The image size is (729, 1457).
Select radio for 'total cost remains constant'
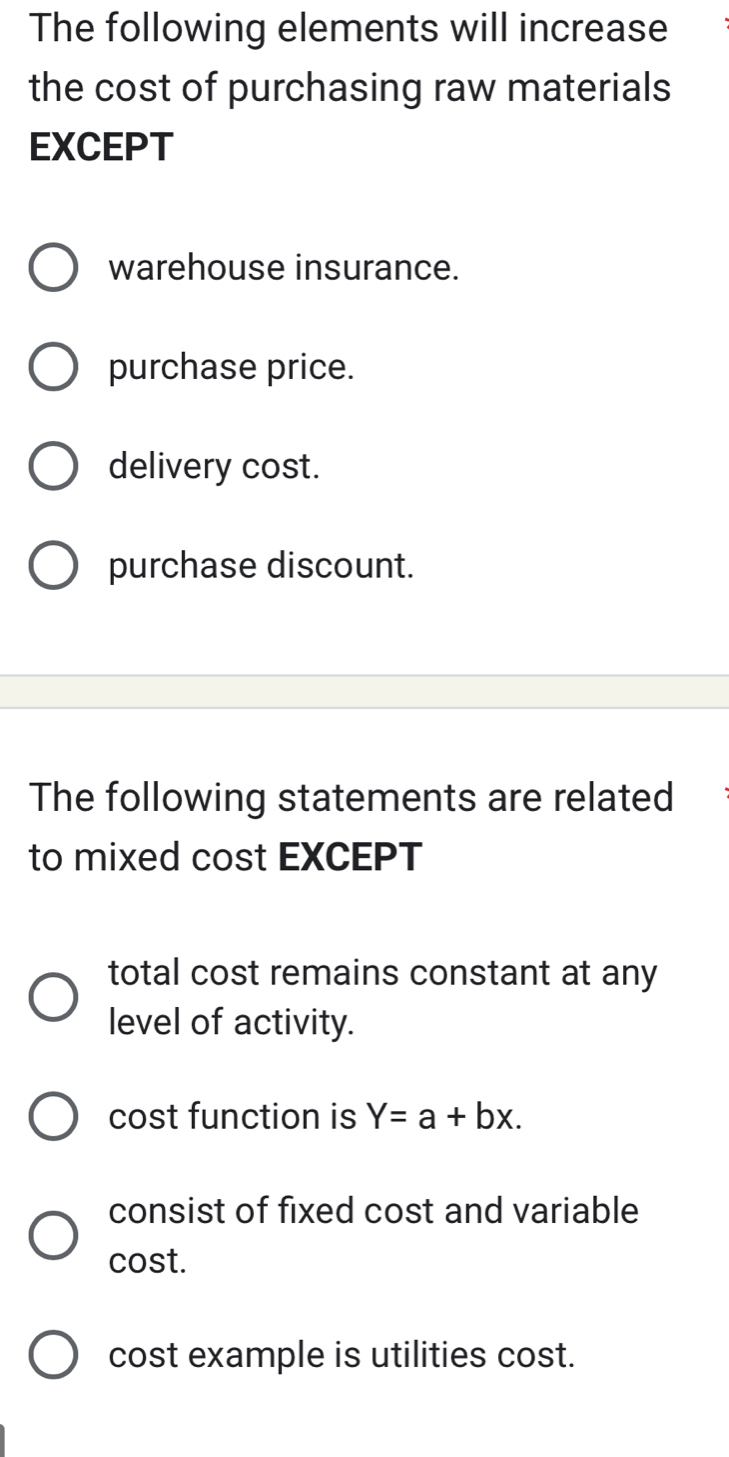pos(53,997)
